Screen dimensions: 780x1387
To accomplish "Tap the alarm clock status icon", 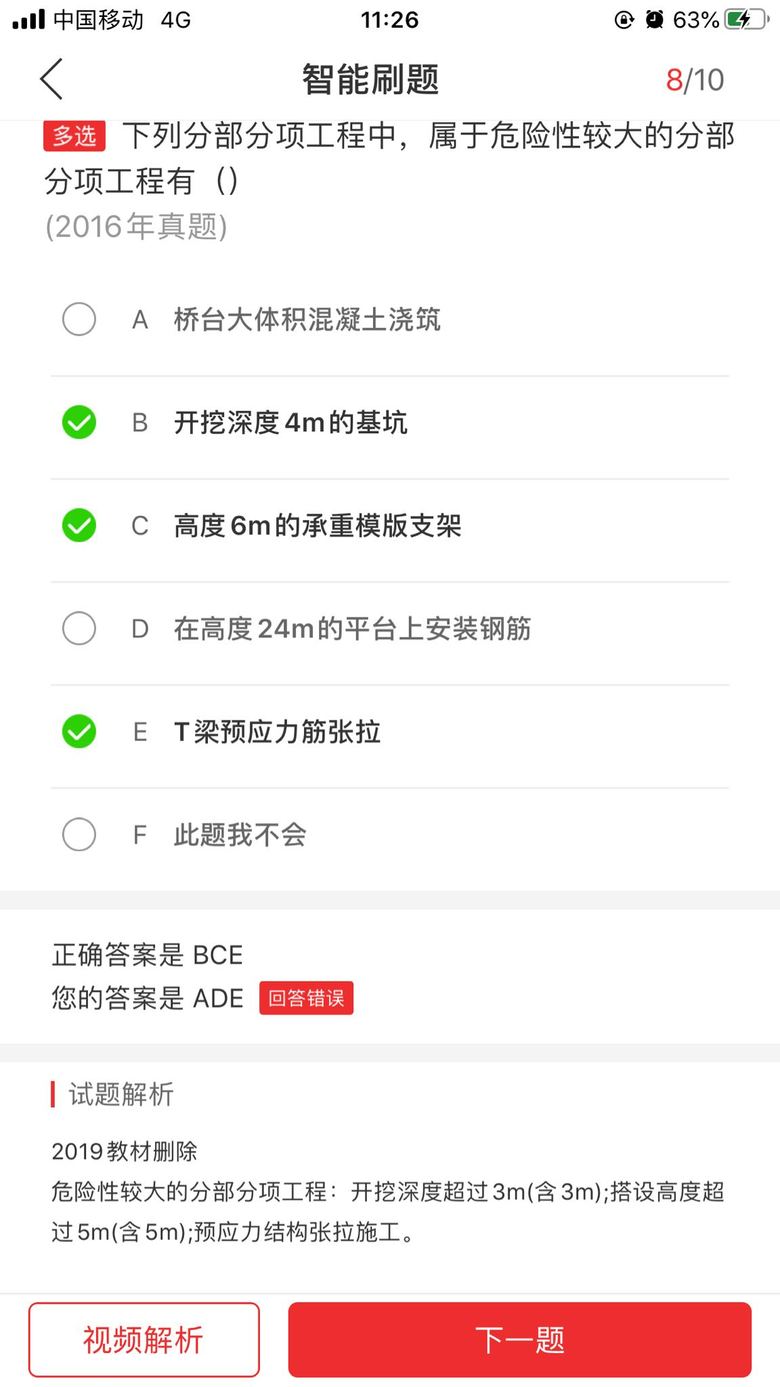I will coord(655,20).
